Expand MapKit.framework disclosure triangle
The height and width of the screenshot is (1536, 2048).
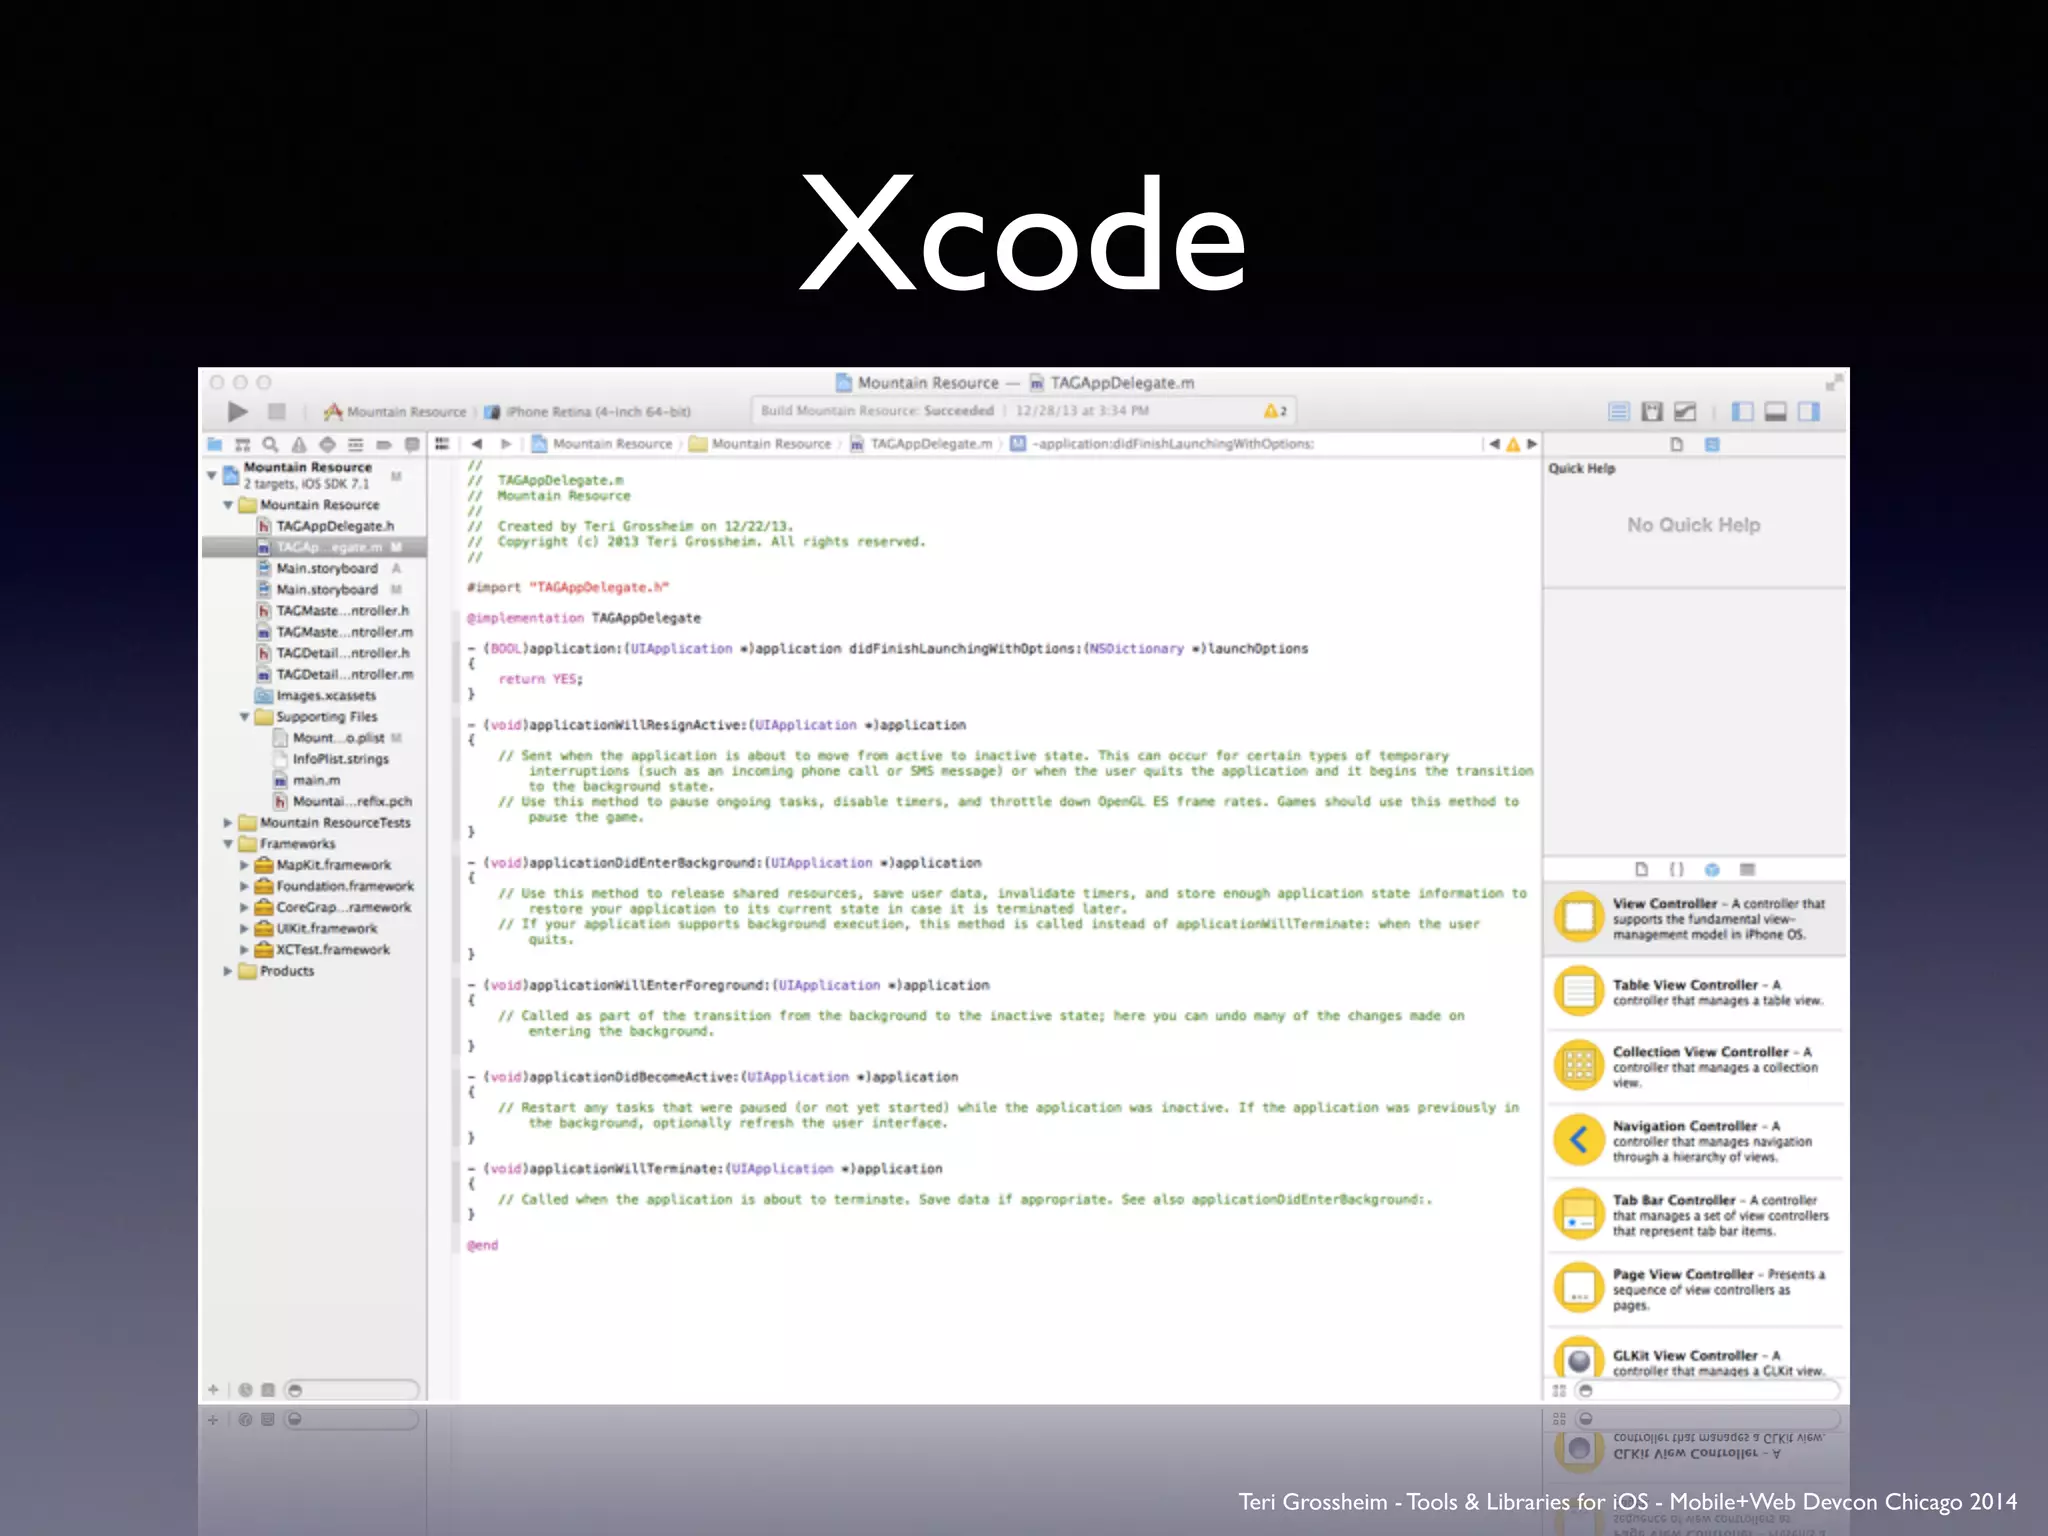point(244,865)
